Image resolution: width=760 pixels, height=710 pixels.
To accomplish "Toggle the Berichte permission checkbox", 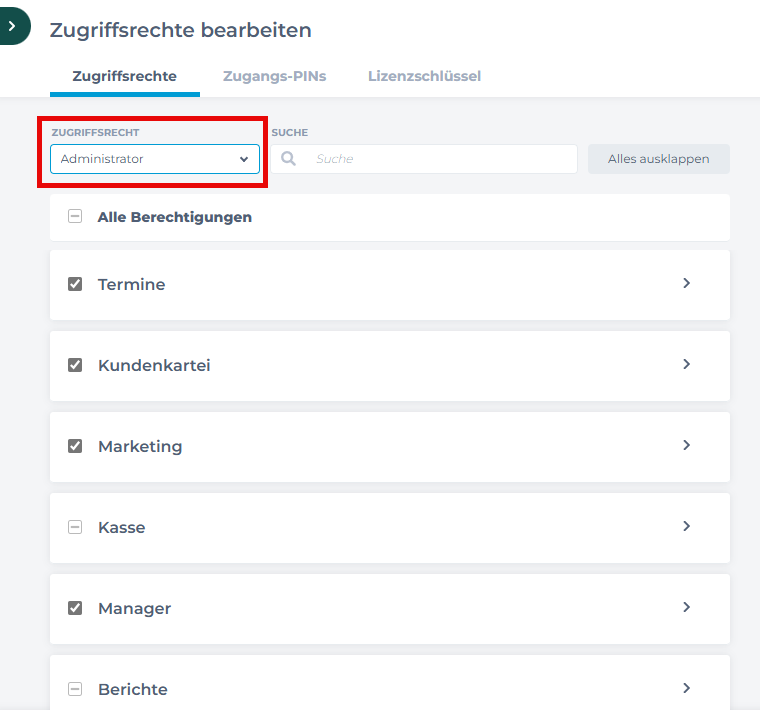I will click(x=75, y=689).
